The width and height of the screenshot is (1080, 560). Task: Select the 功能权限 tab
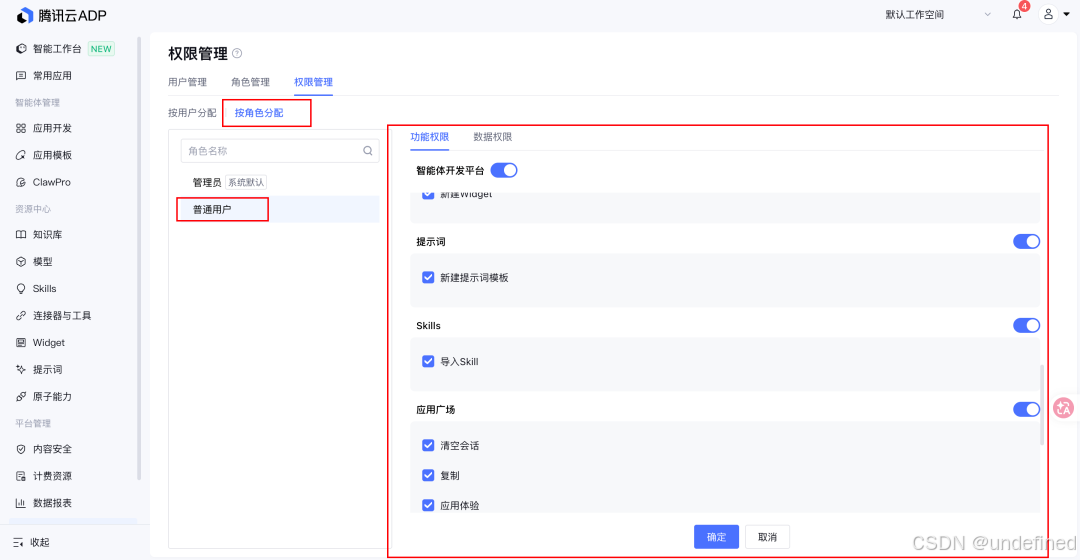click(430, 137)
